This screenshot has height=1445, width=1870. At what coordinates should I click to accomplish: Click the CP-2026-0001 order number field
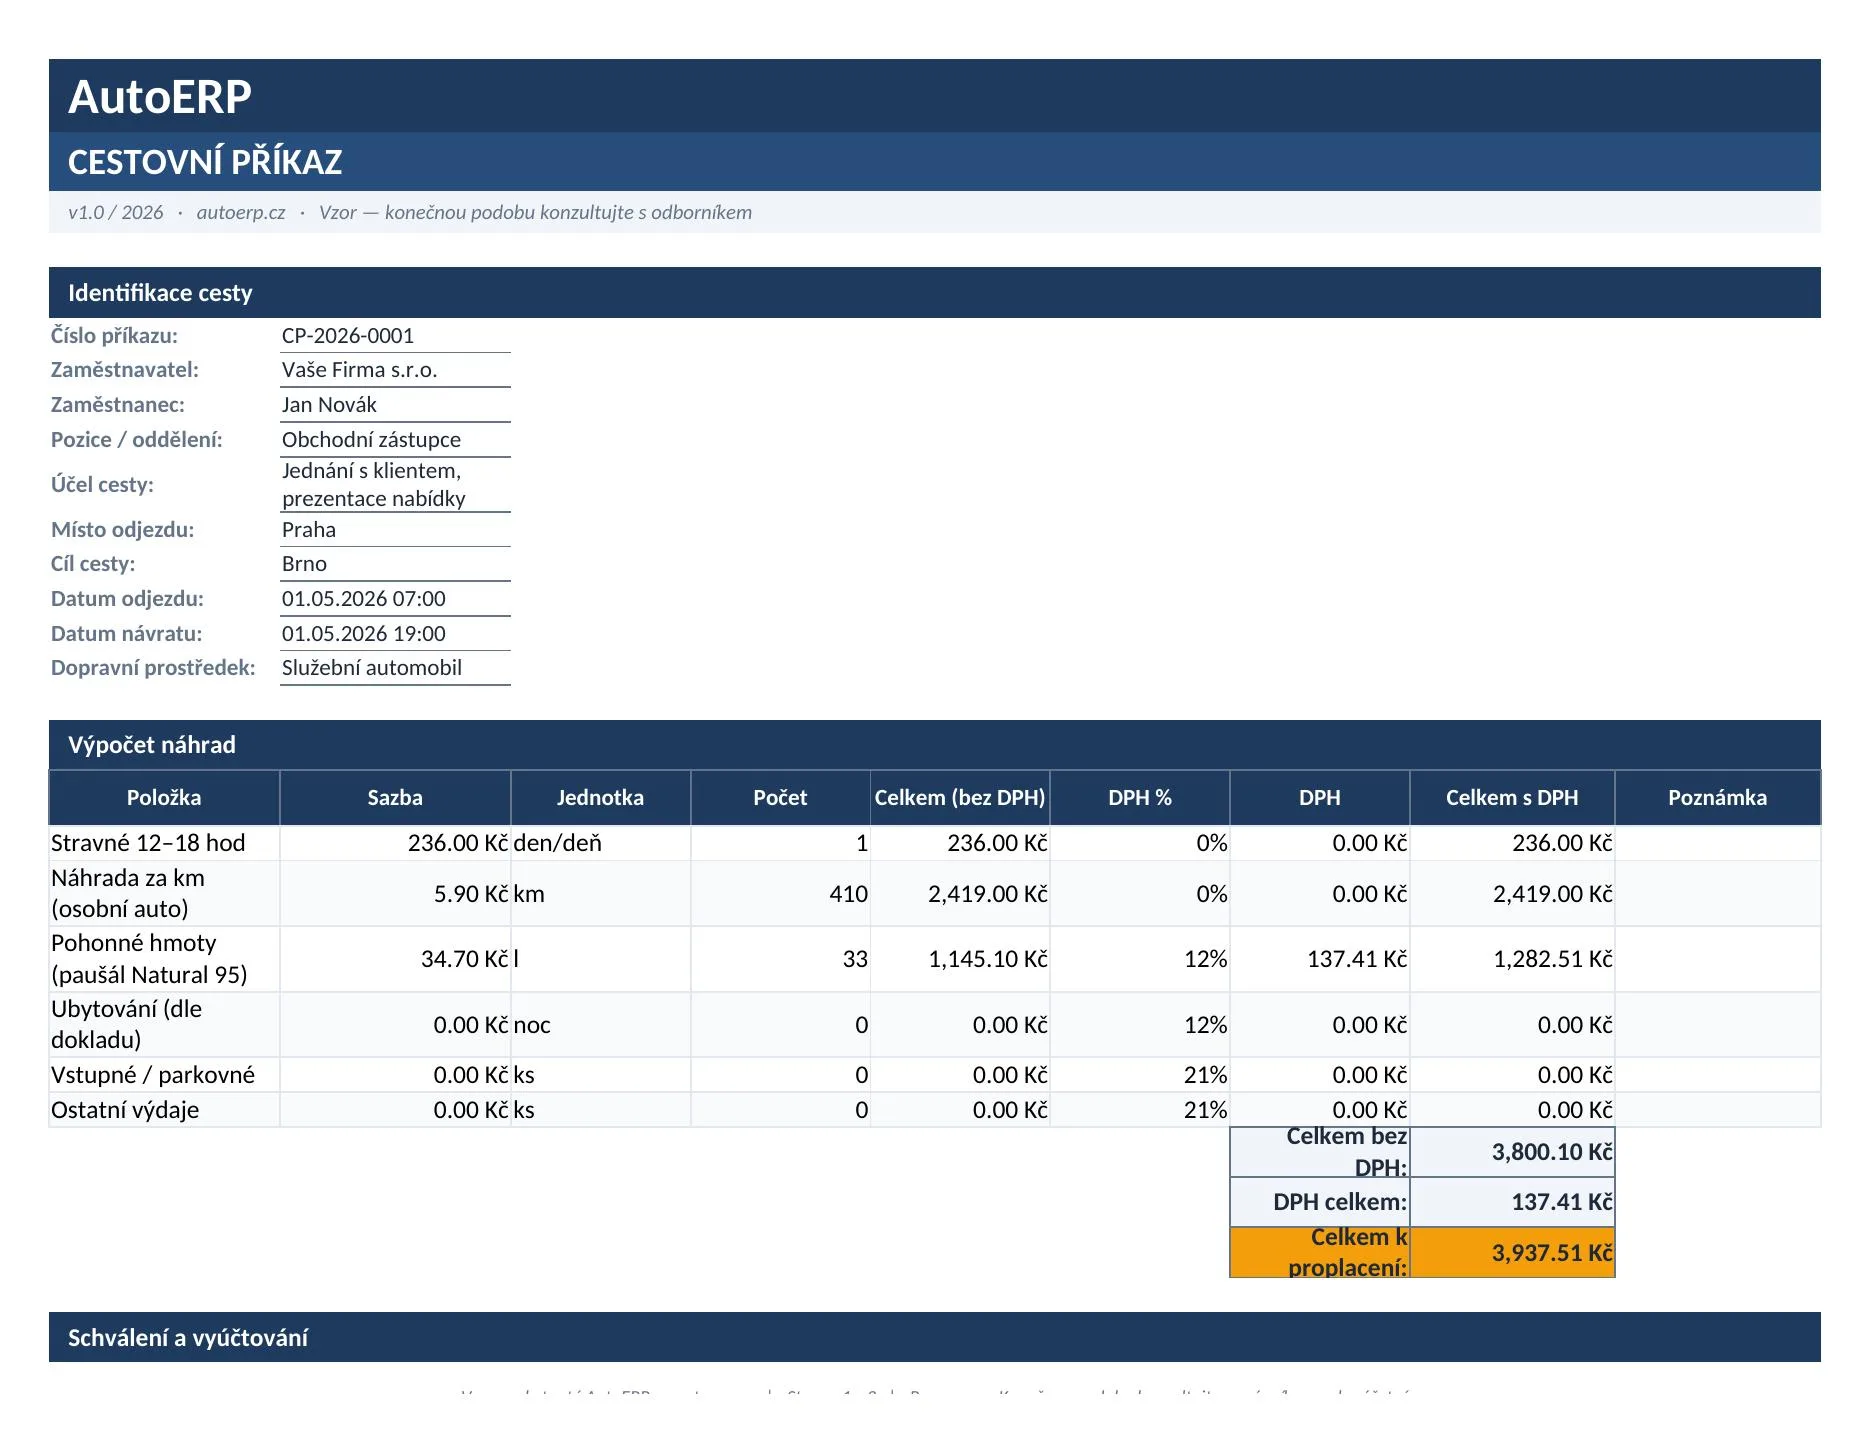coord(395,336)
